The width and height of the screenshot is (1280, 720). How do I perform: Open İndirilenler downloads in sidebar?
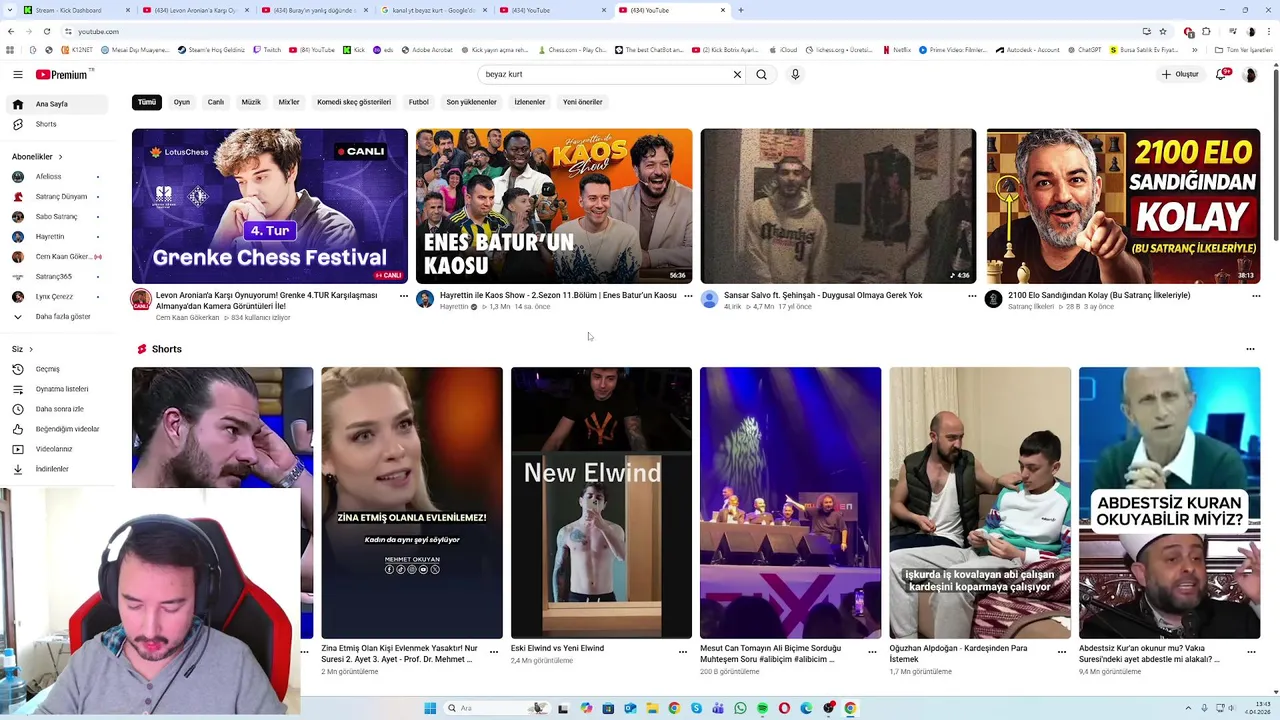pyautogui.click(x=58, y=469)
